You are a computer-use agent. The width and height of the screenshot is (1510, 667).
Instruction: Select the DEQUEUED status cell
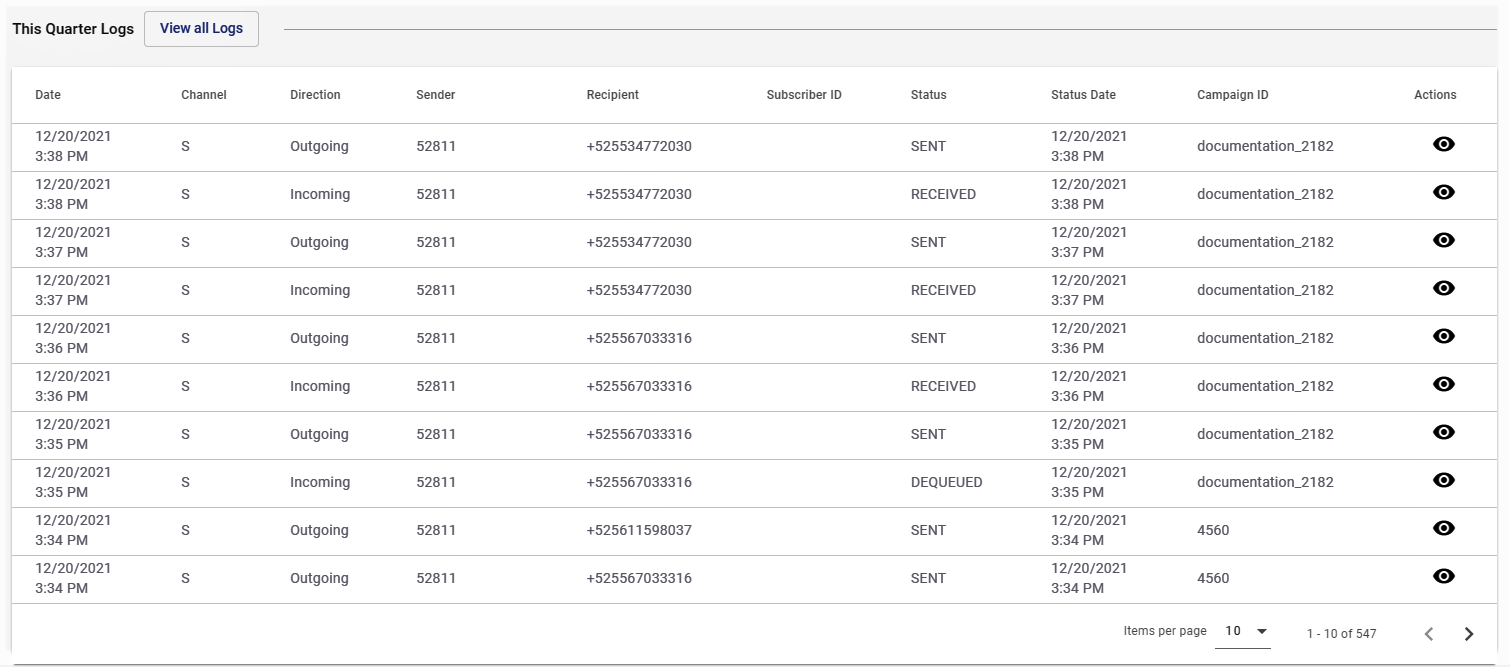tap(946, 482)
